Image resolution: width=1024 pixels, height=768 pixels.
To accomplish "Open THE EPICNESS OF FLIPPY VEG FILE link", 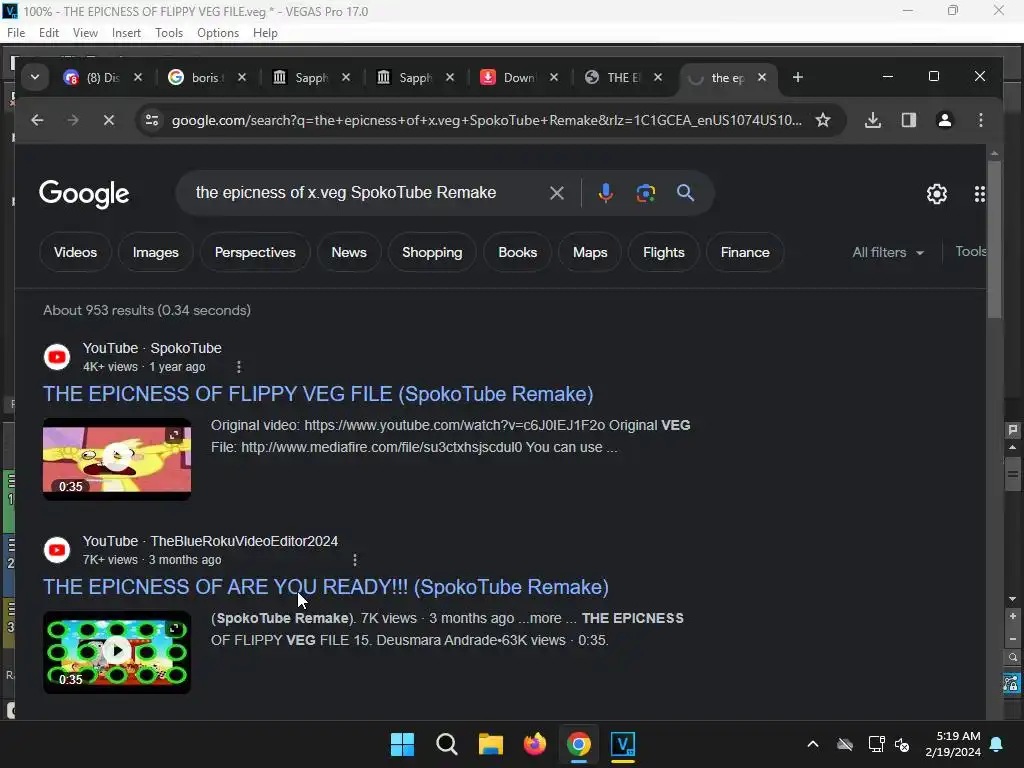I will [318, 394].
